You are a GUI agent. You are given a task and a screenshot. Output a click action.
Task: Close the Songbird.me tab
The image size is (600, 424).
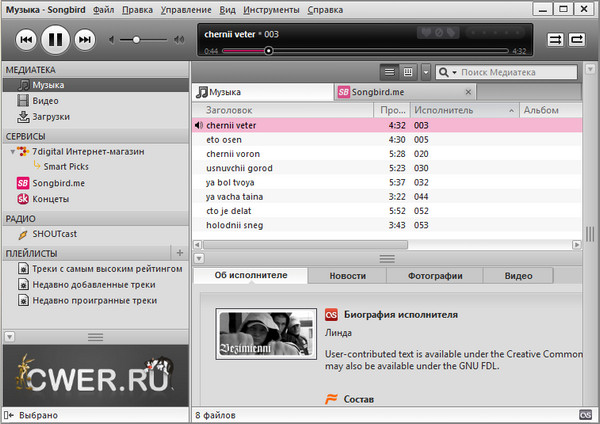pyautogui.click(x=467, y=91)
